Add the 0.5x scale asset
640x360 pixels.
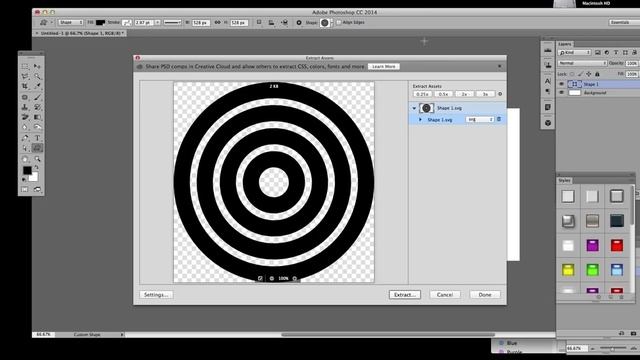[x=443, y=94]
